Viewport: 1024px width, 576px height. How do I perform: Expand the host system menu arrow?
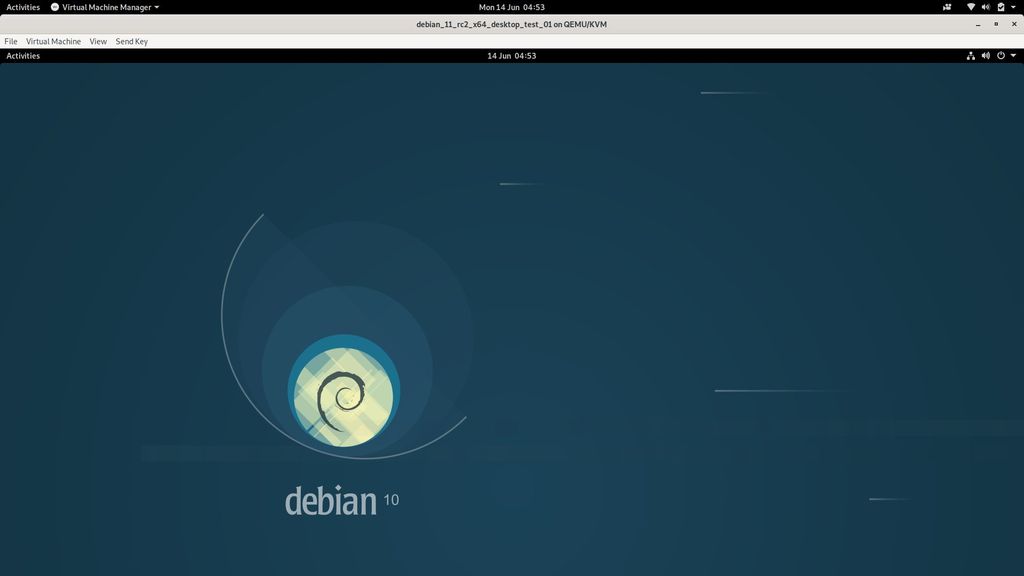(1014, 7)
